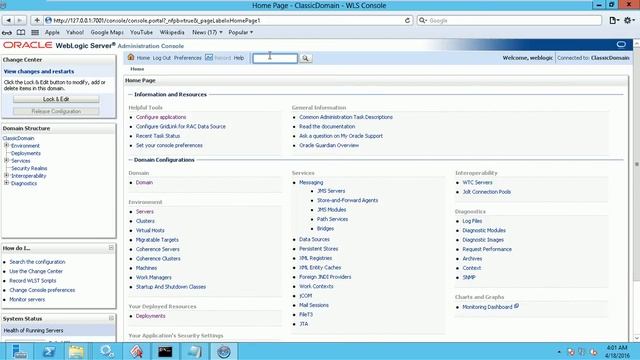Open Server Manager from the taskbar
The image size is (640, 360).
pos(19,351)
